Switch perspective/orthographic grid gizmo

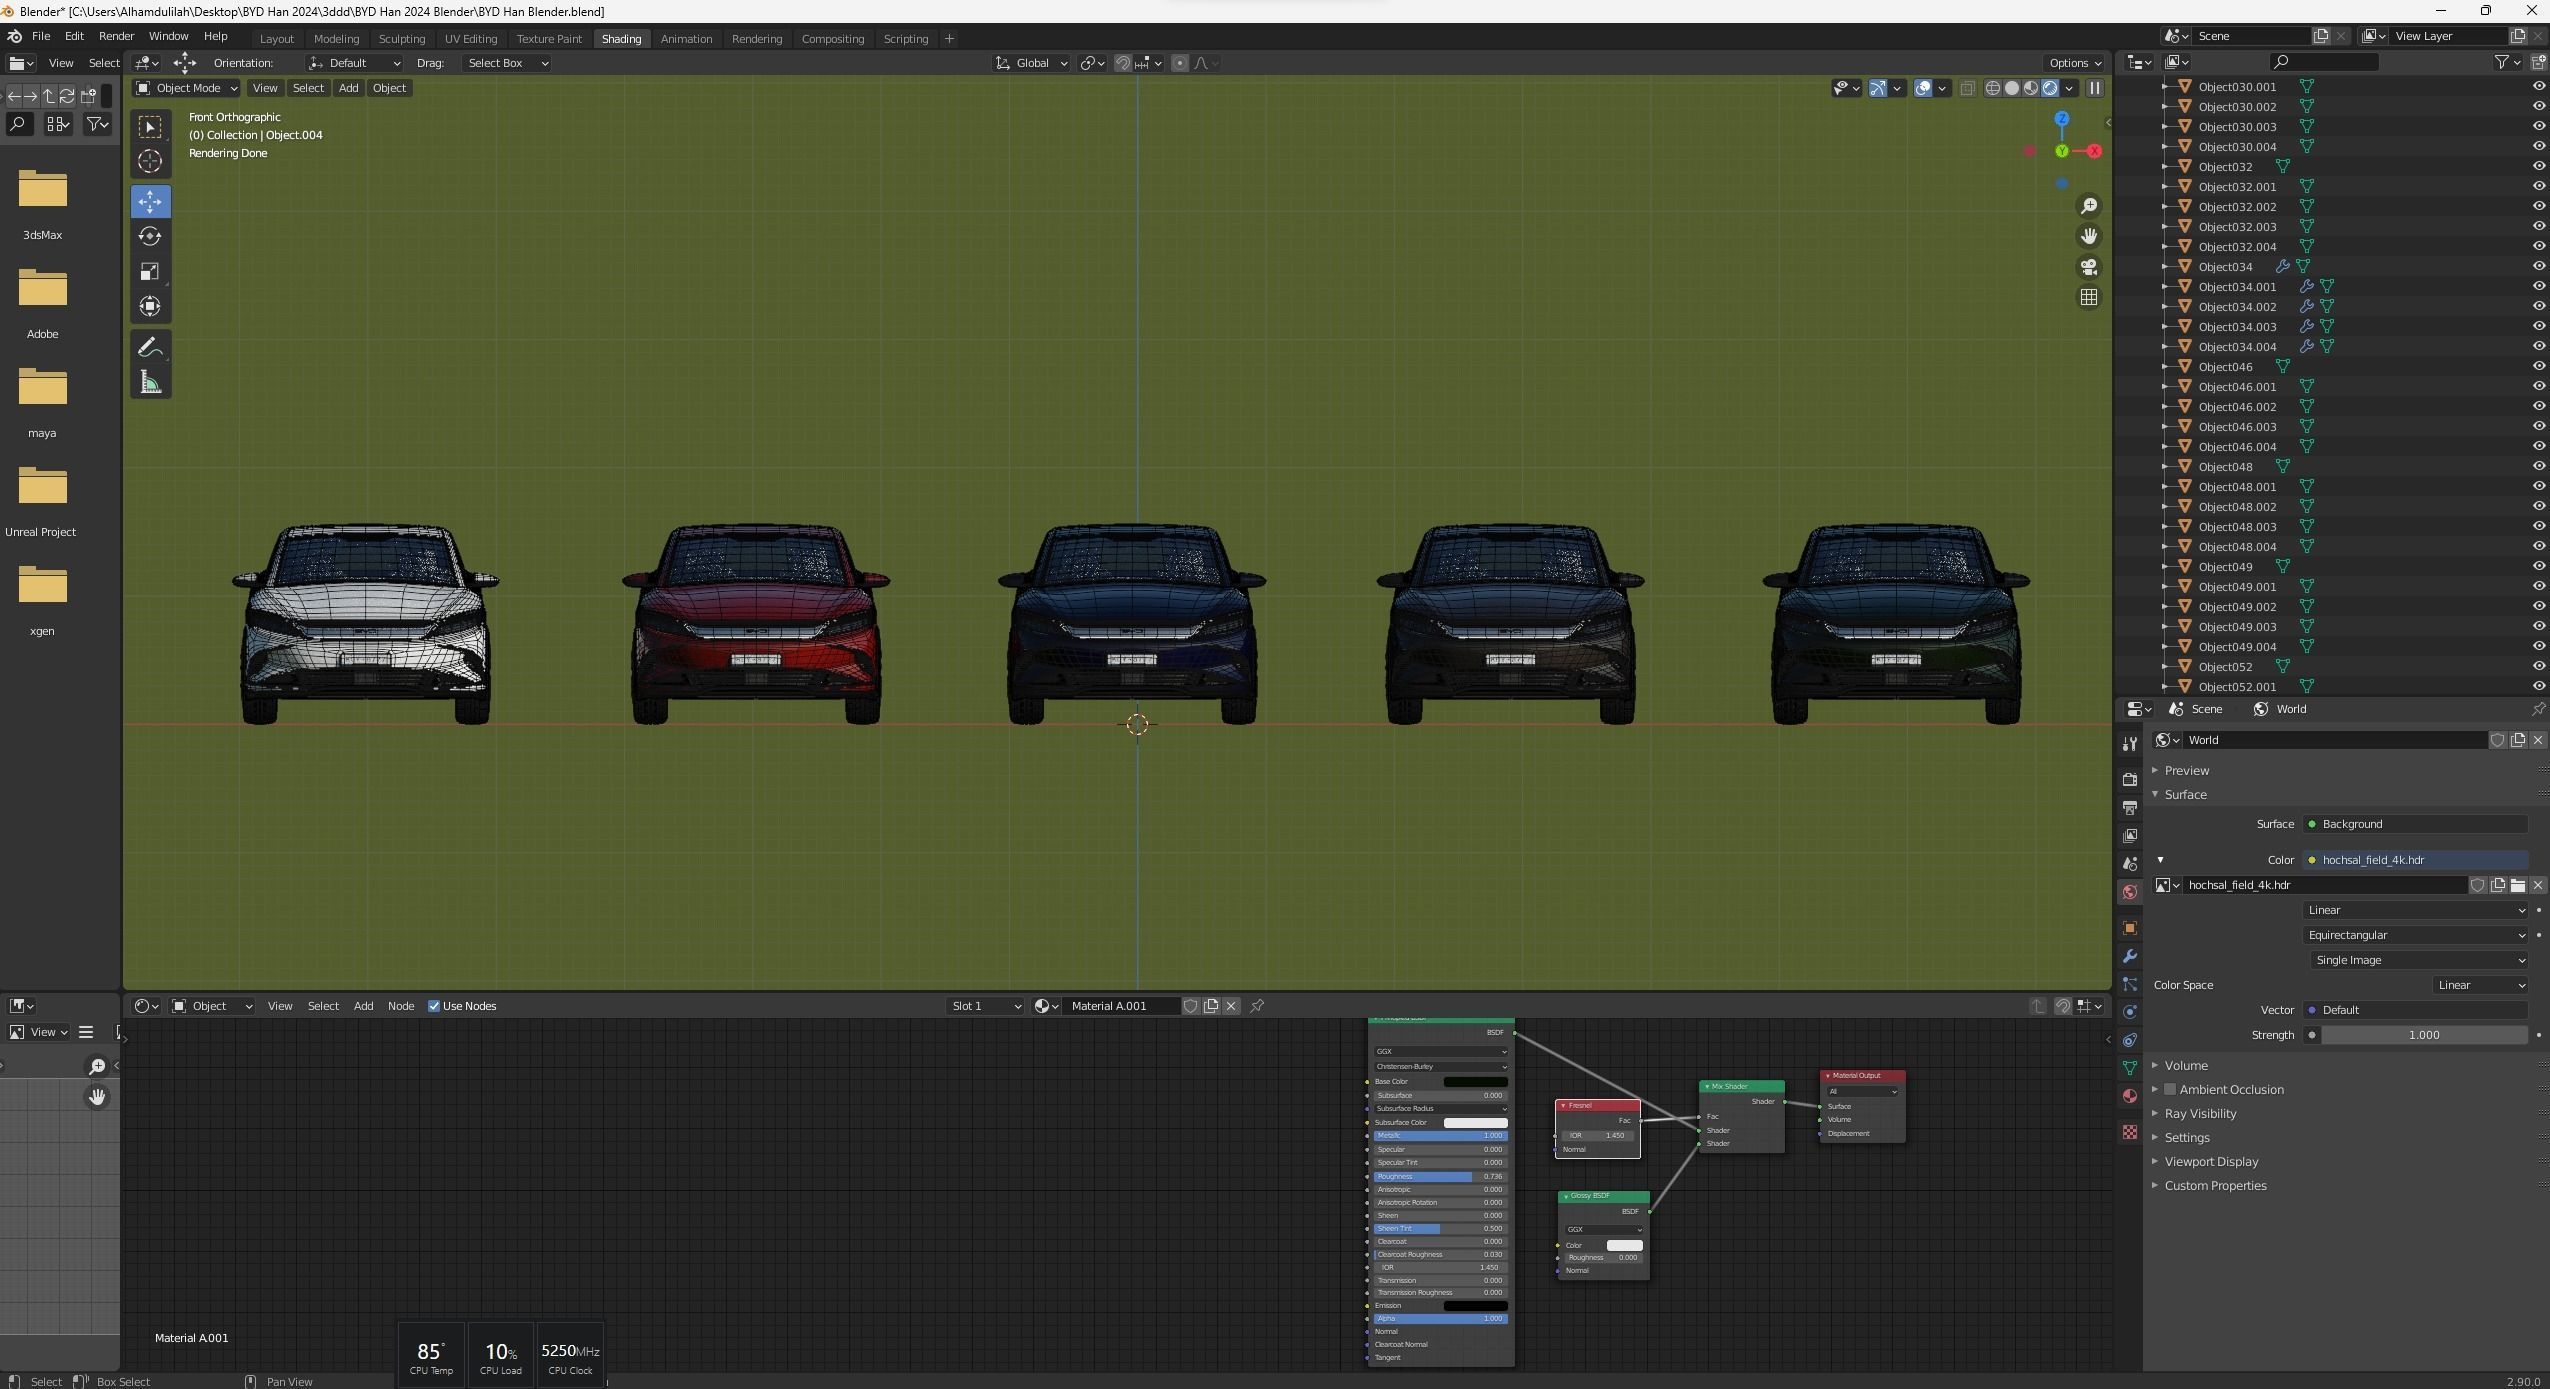[2089, 297]
